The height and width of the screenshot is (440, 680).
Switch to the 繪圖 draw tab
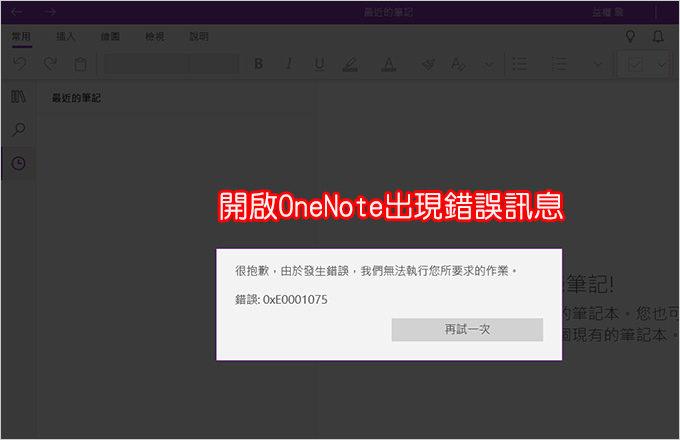(x=110, y=36)
